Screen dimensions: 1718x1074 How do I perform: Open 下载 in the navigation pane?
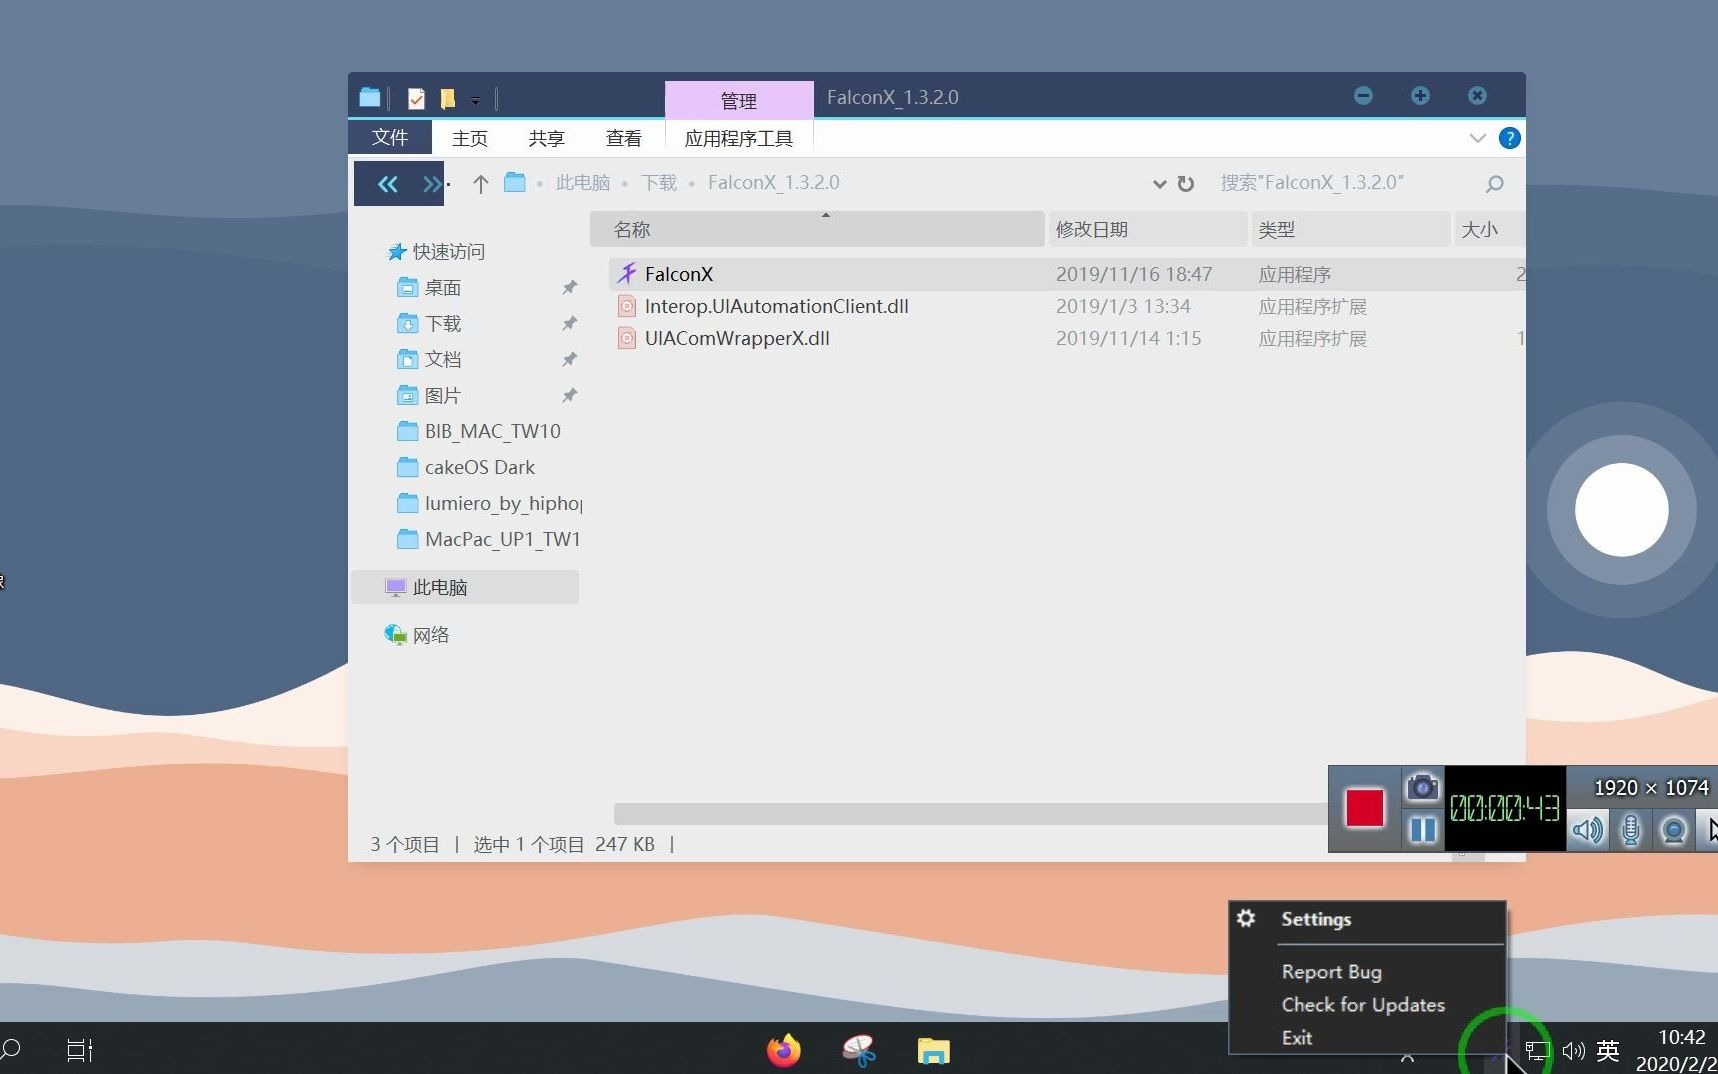(442, 324)
